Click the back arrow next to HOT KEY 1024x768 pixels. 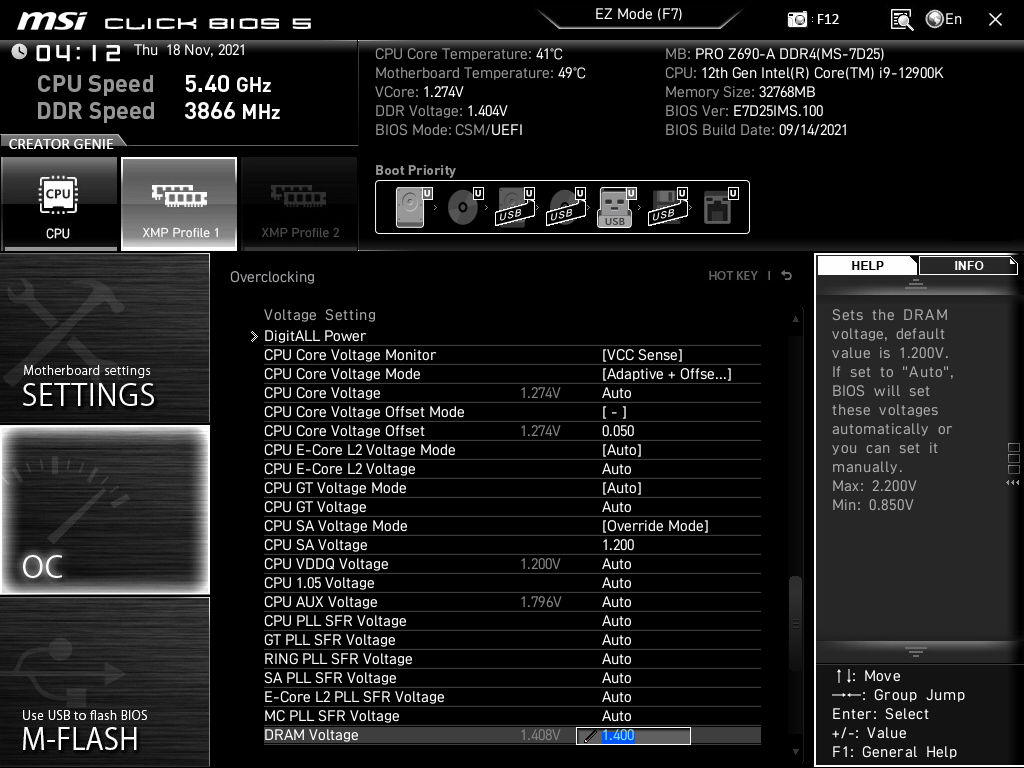tap(787, 276)
